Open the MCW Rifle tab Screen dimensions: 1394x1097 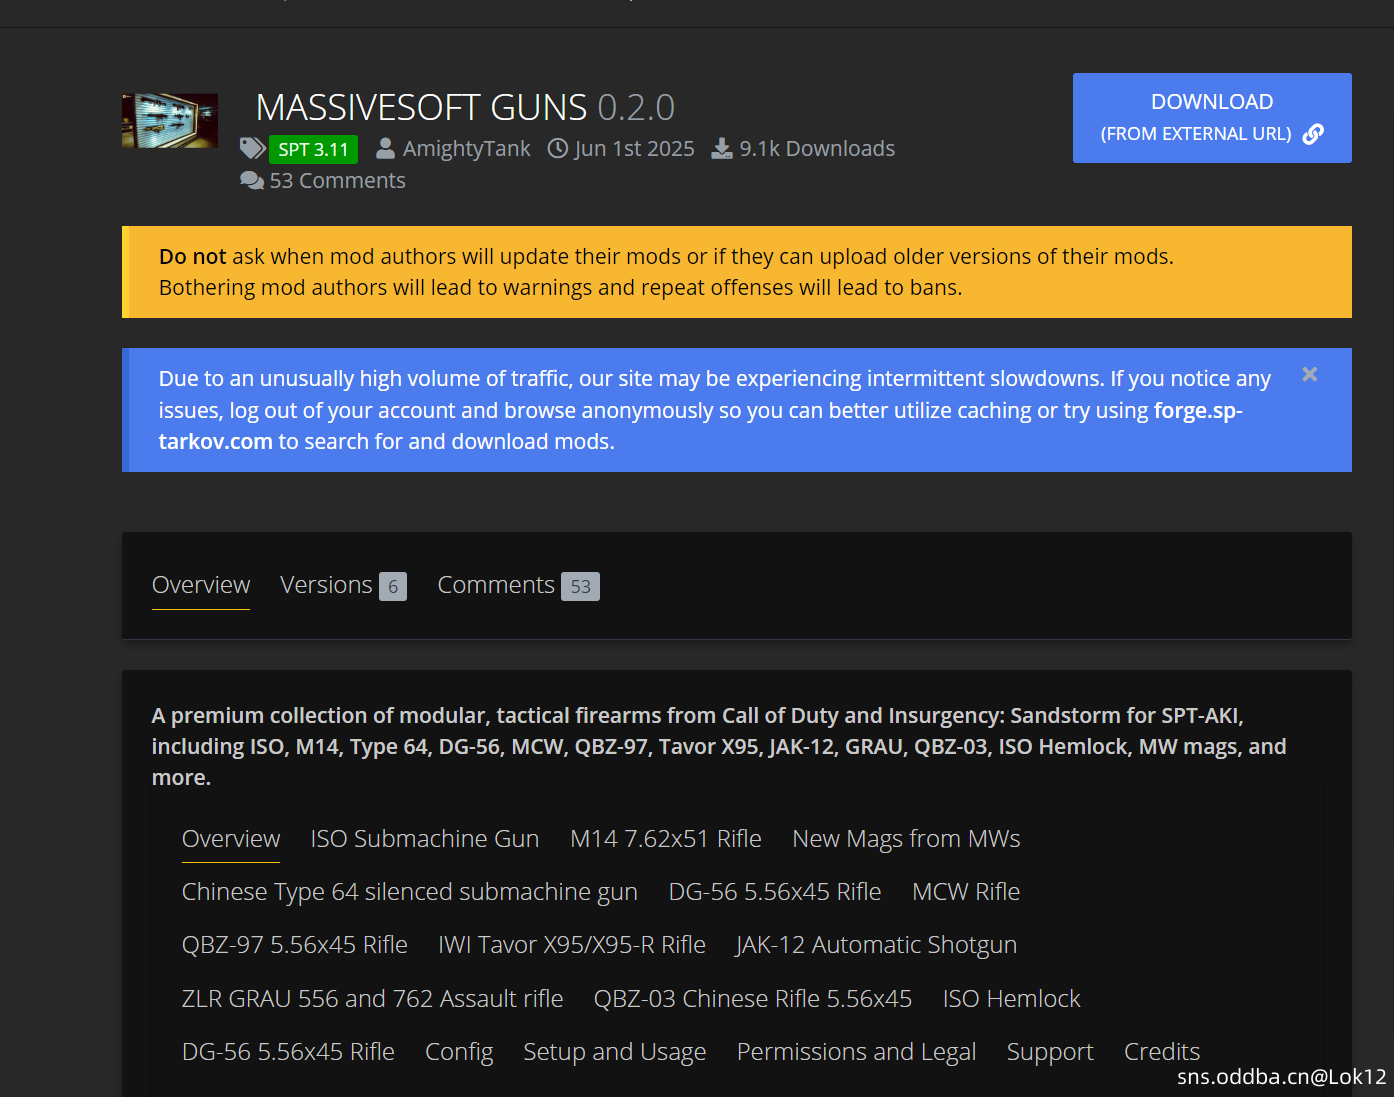(x=966, y=892)
